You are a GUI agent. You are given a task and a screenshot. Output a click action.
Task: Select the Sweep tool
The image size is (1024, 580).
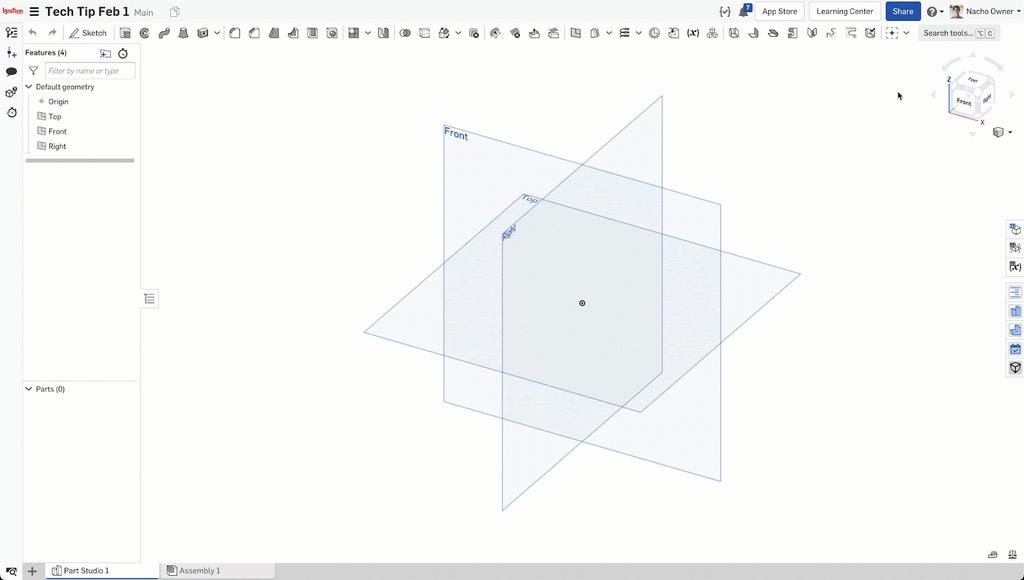[x=163, y=32]
